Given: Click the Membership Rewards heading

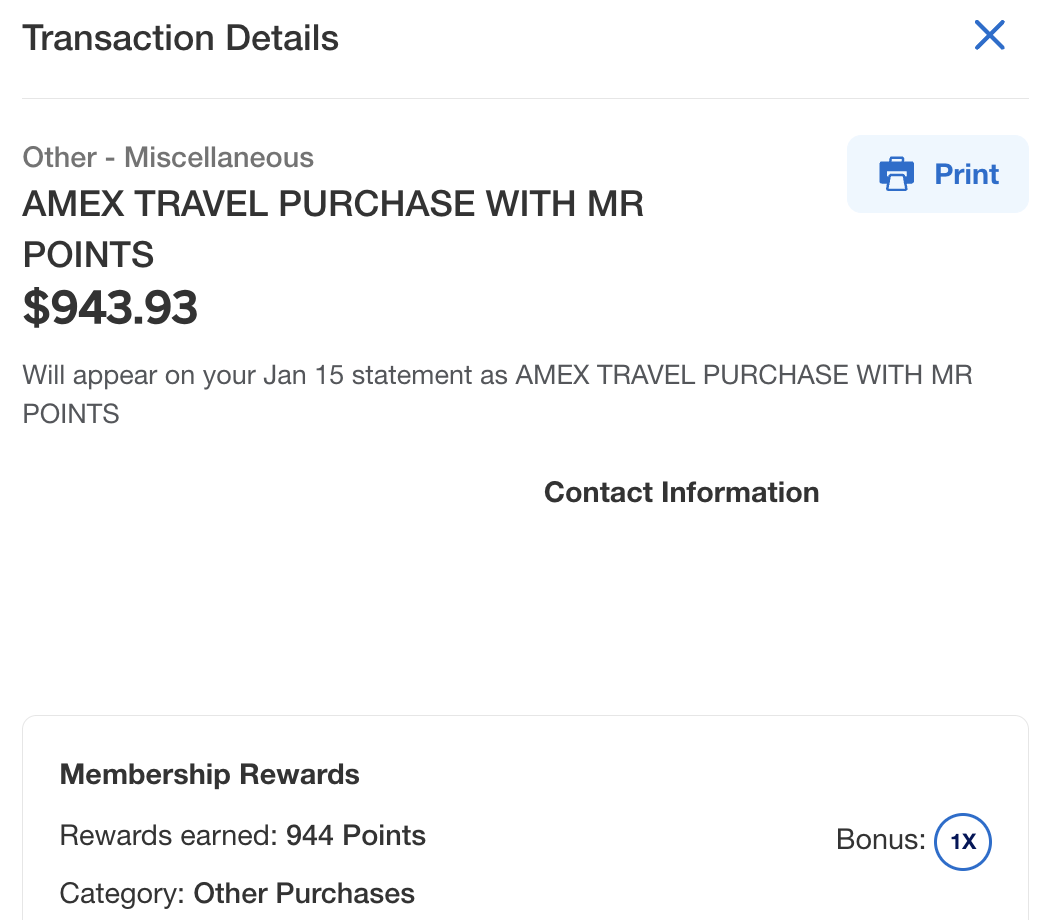Looking at the screenshot, I should click(210, 774).
